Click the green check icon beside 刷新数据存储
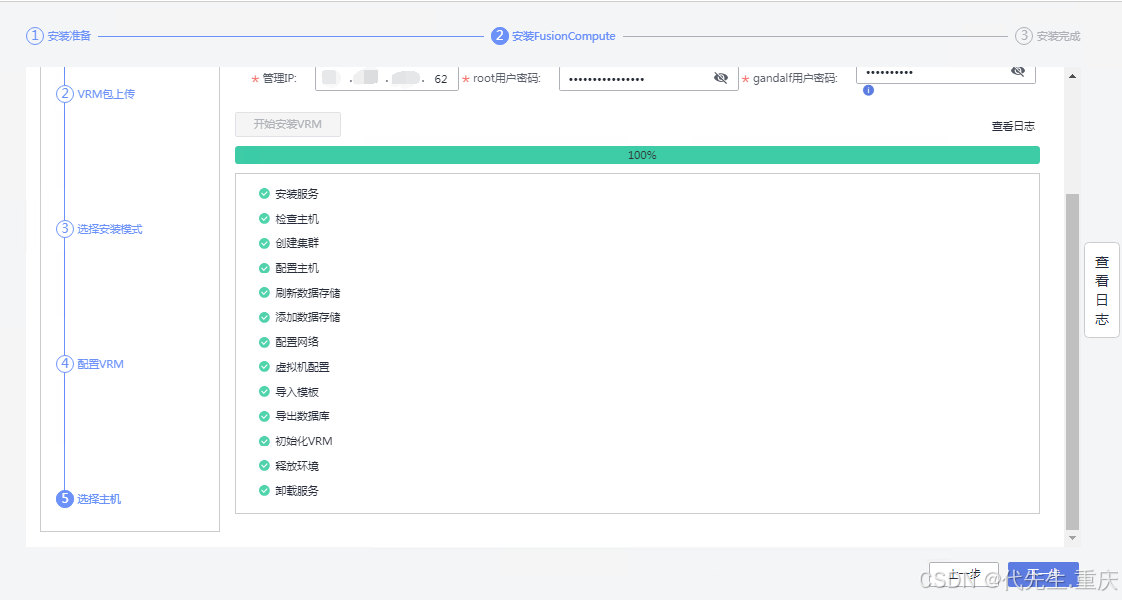Viewport: 1122px width, 600px height. 264,292
